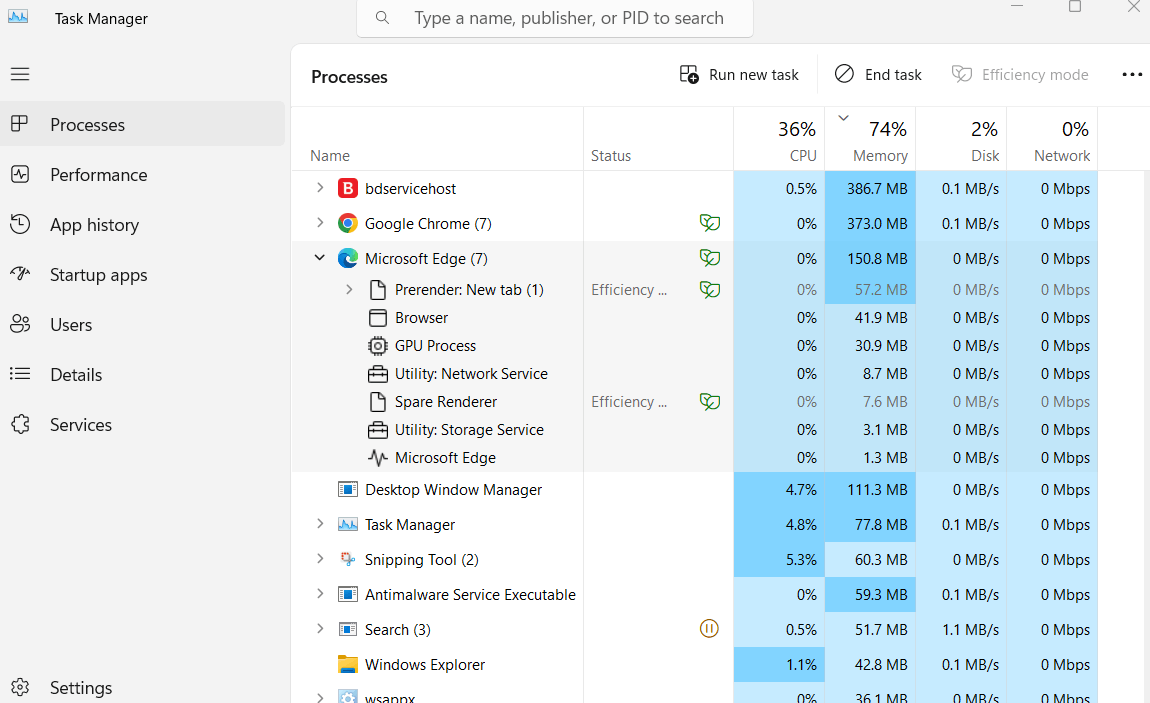Click the Desktop Window Manager icon
1150x703 pixels.
pos(348,489)
